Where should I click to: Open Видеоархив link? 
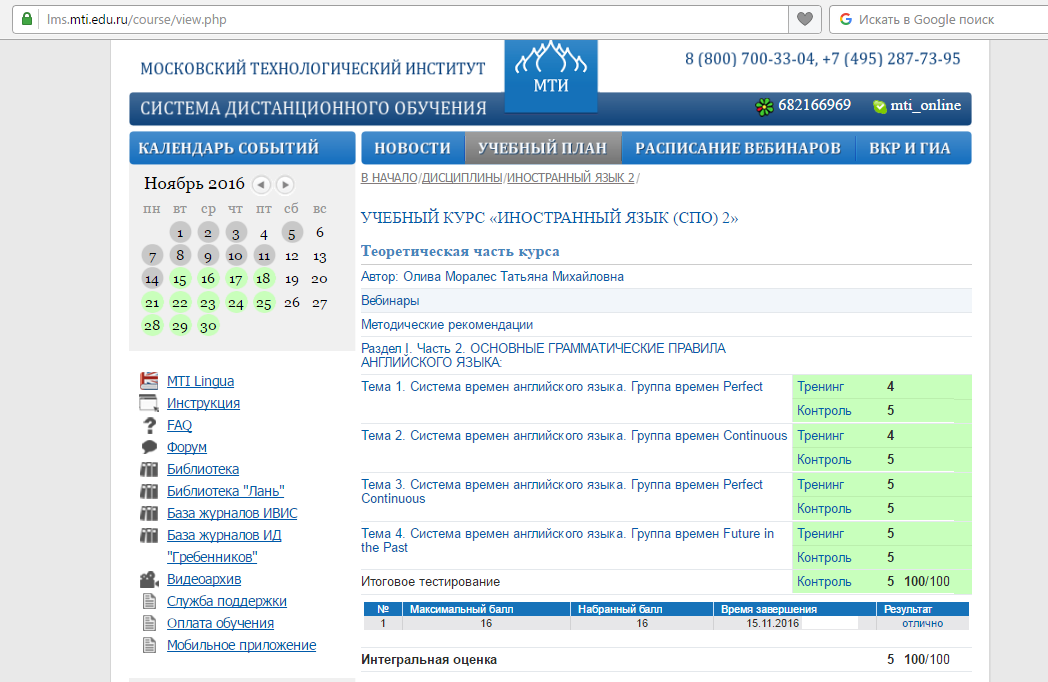(x=204, y=580)
